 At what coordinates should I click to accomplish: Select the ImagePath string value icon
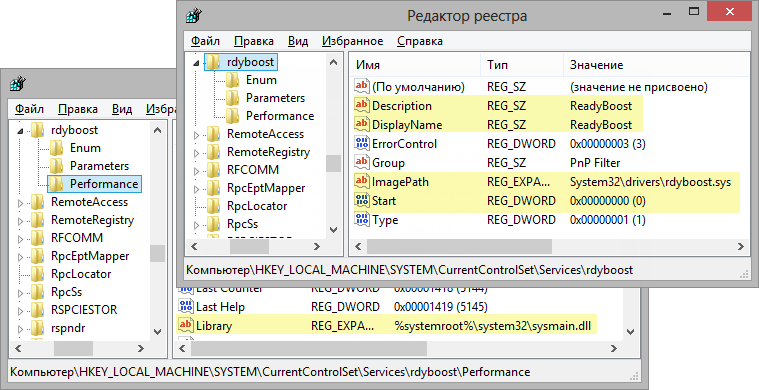pos(362,181)
